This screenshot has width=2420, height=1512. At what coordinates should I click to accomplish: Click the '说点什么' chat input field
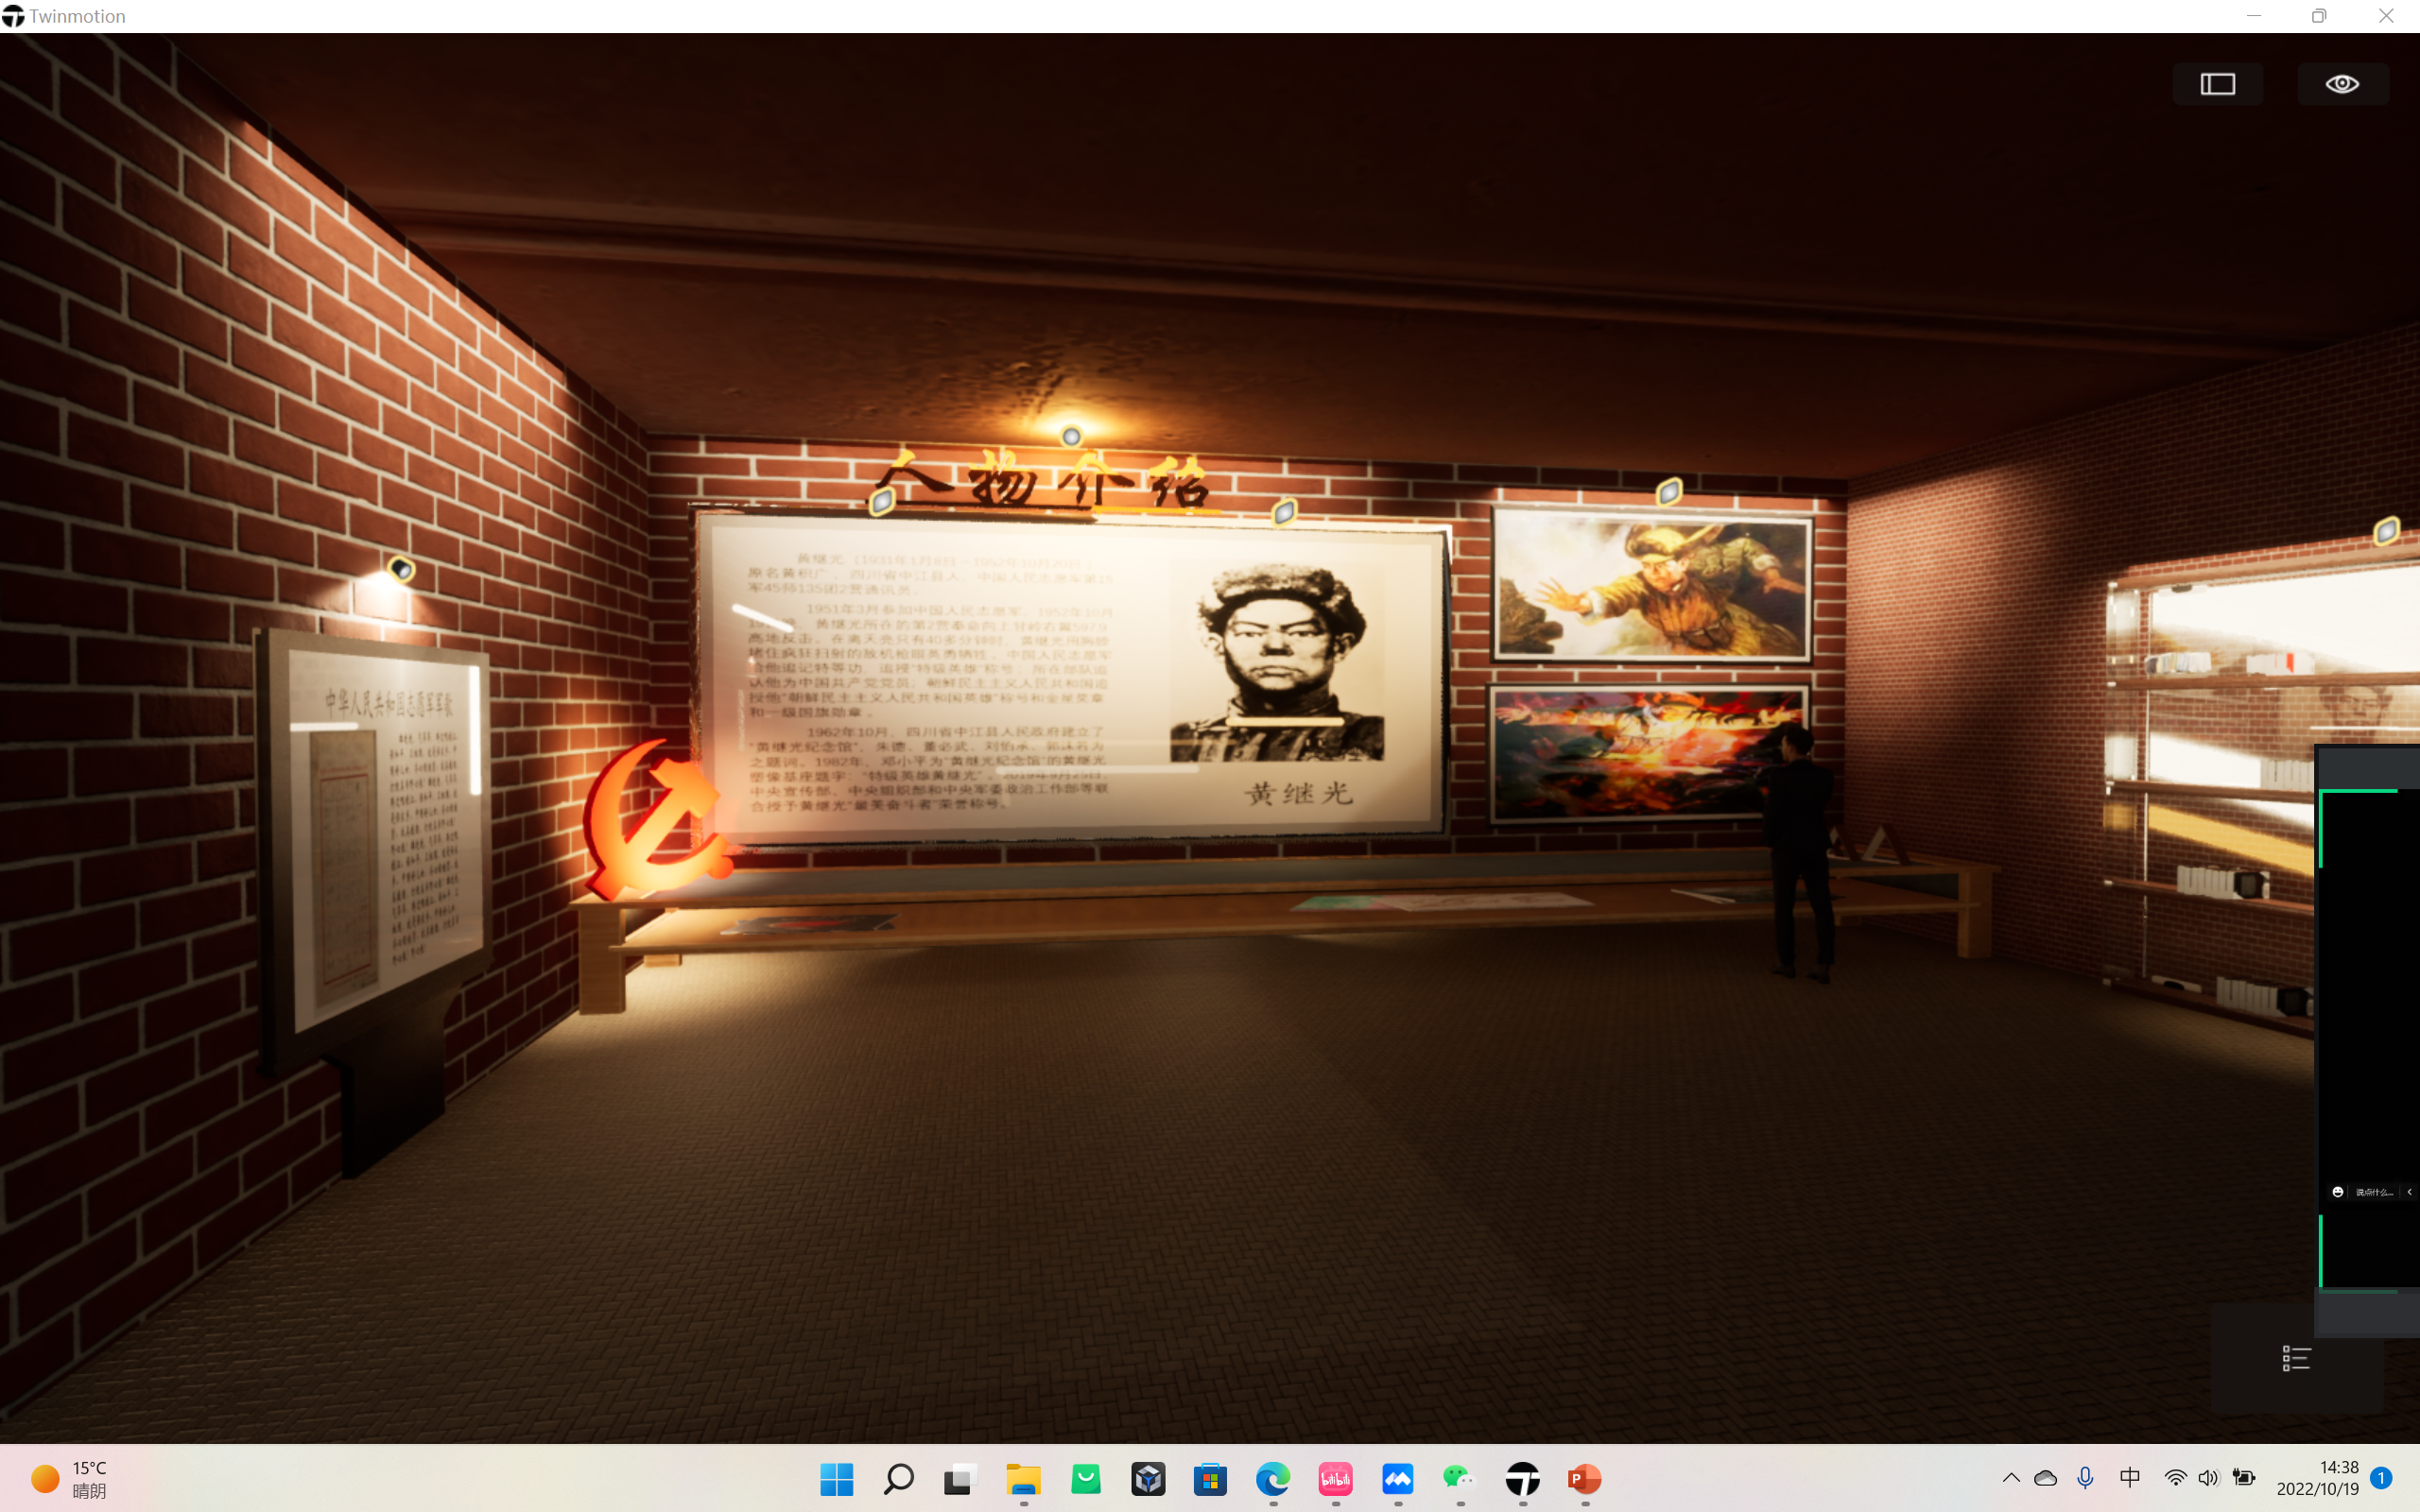tap(2374, 1192)
